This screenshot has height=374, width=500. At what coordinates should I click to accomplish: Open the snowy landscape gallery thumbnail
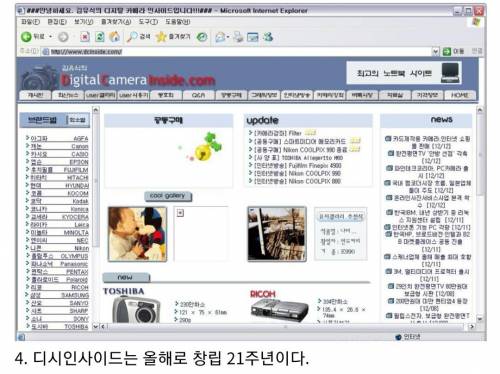click(x=277, y=234)
